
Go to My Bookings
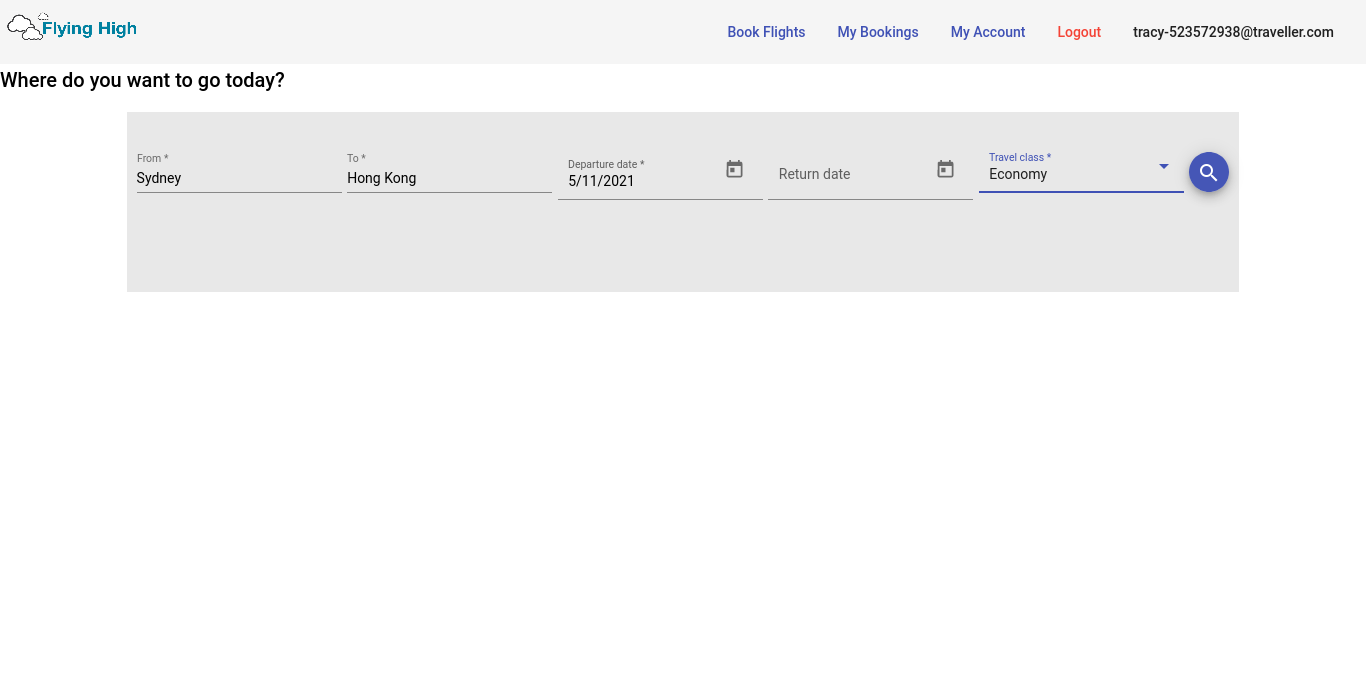878,32
